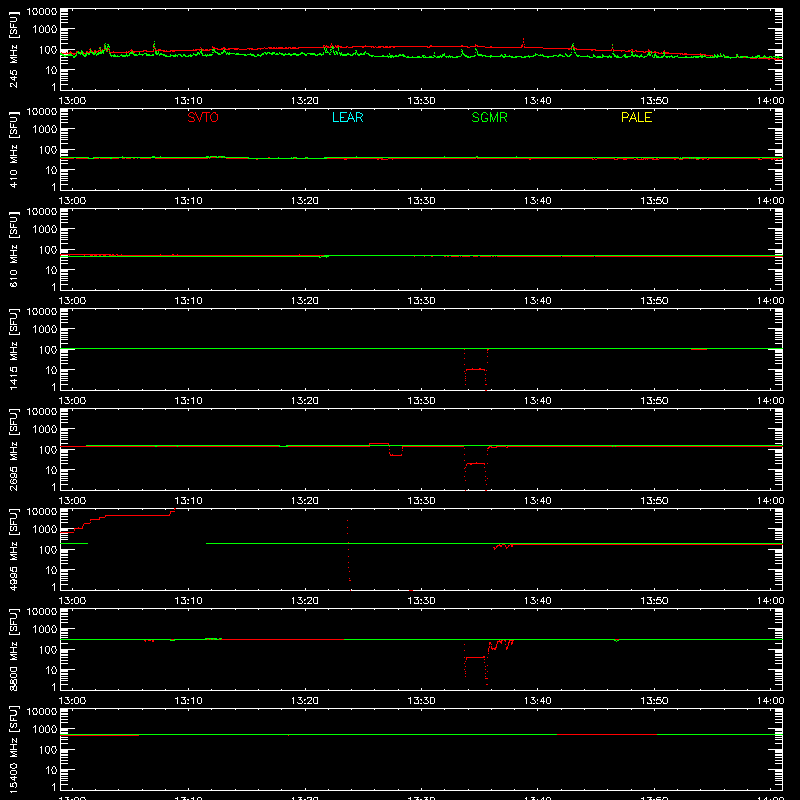Click 13:50 label under the 8800 MHz panel

[654, 701]
